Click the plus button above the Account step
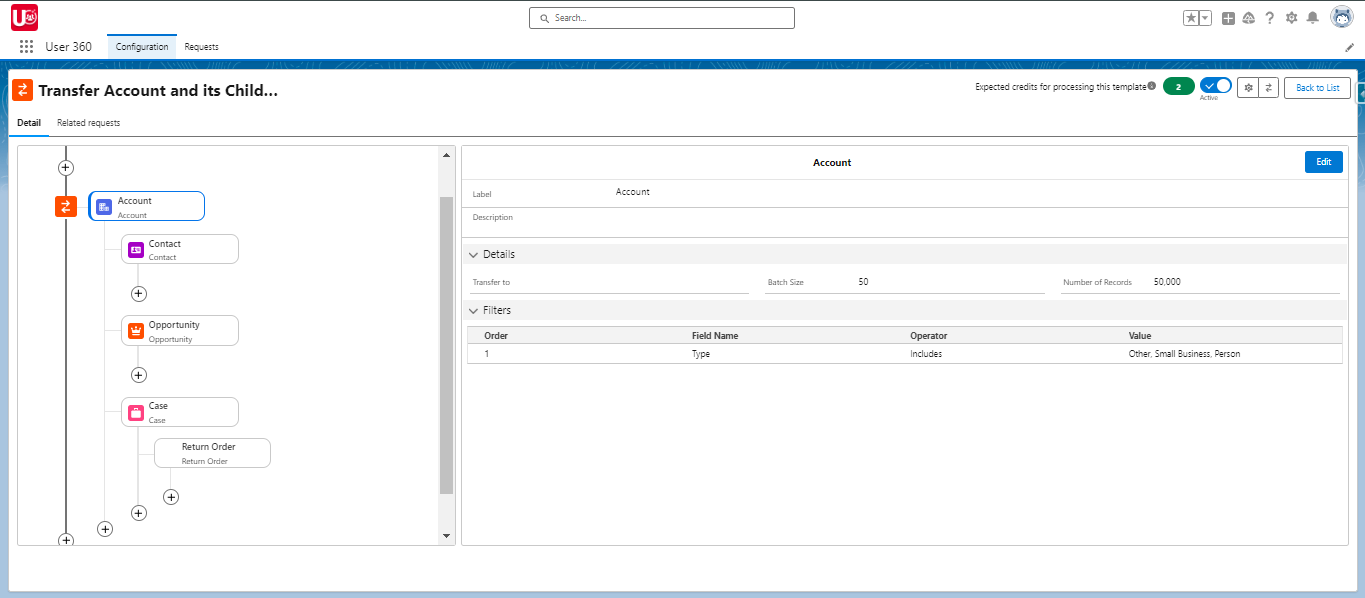The height and width of the screenshot is (598, 1365). click(x=66, y=168)
